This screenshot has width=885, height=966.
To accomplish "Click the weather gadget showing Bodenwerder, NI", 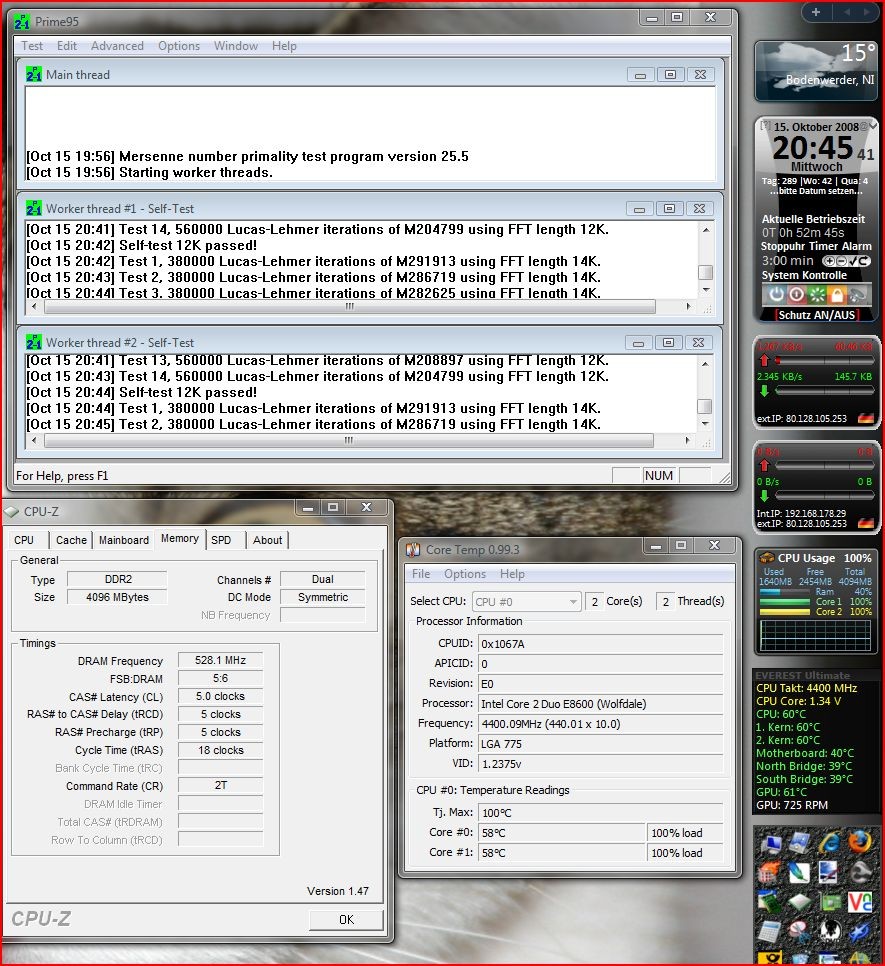I will pyautogui.click(x=816, y=71).
